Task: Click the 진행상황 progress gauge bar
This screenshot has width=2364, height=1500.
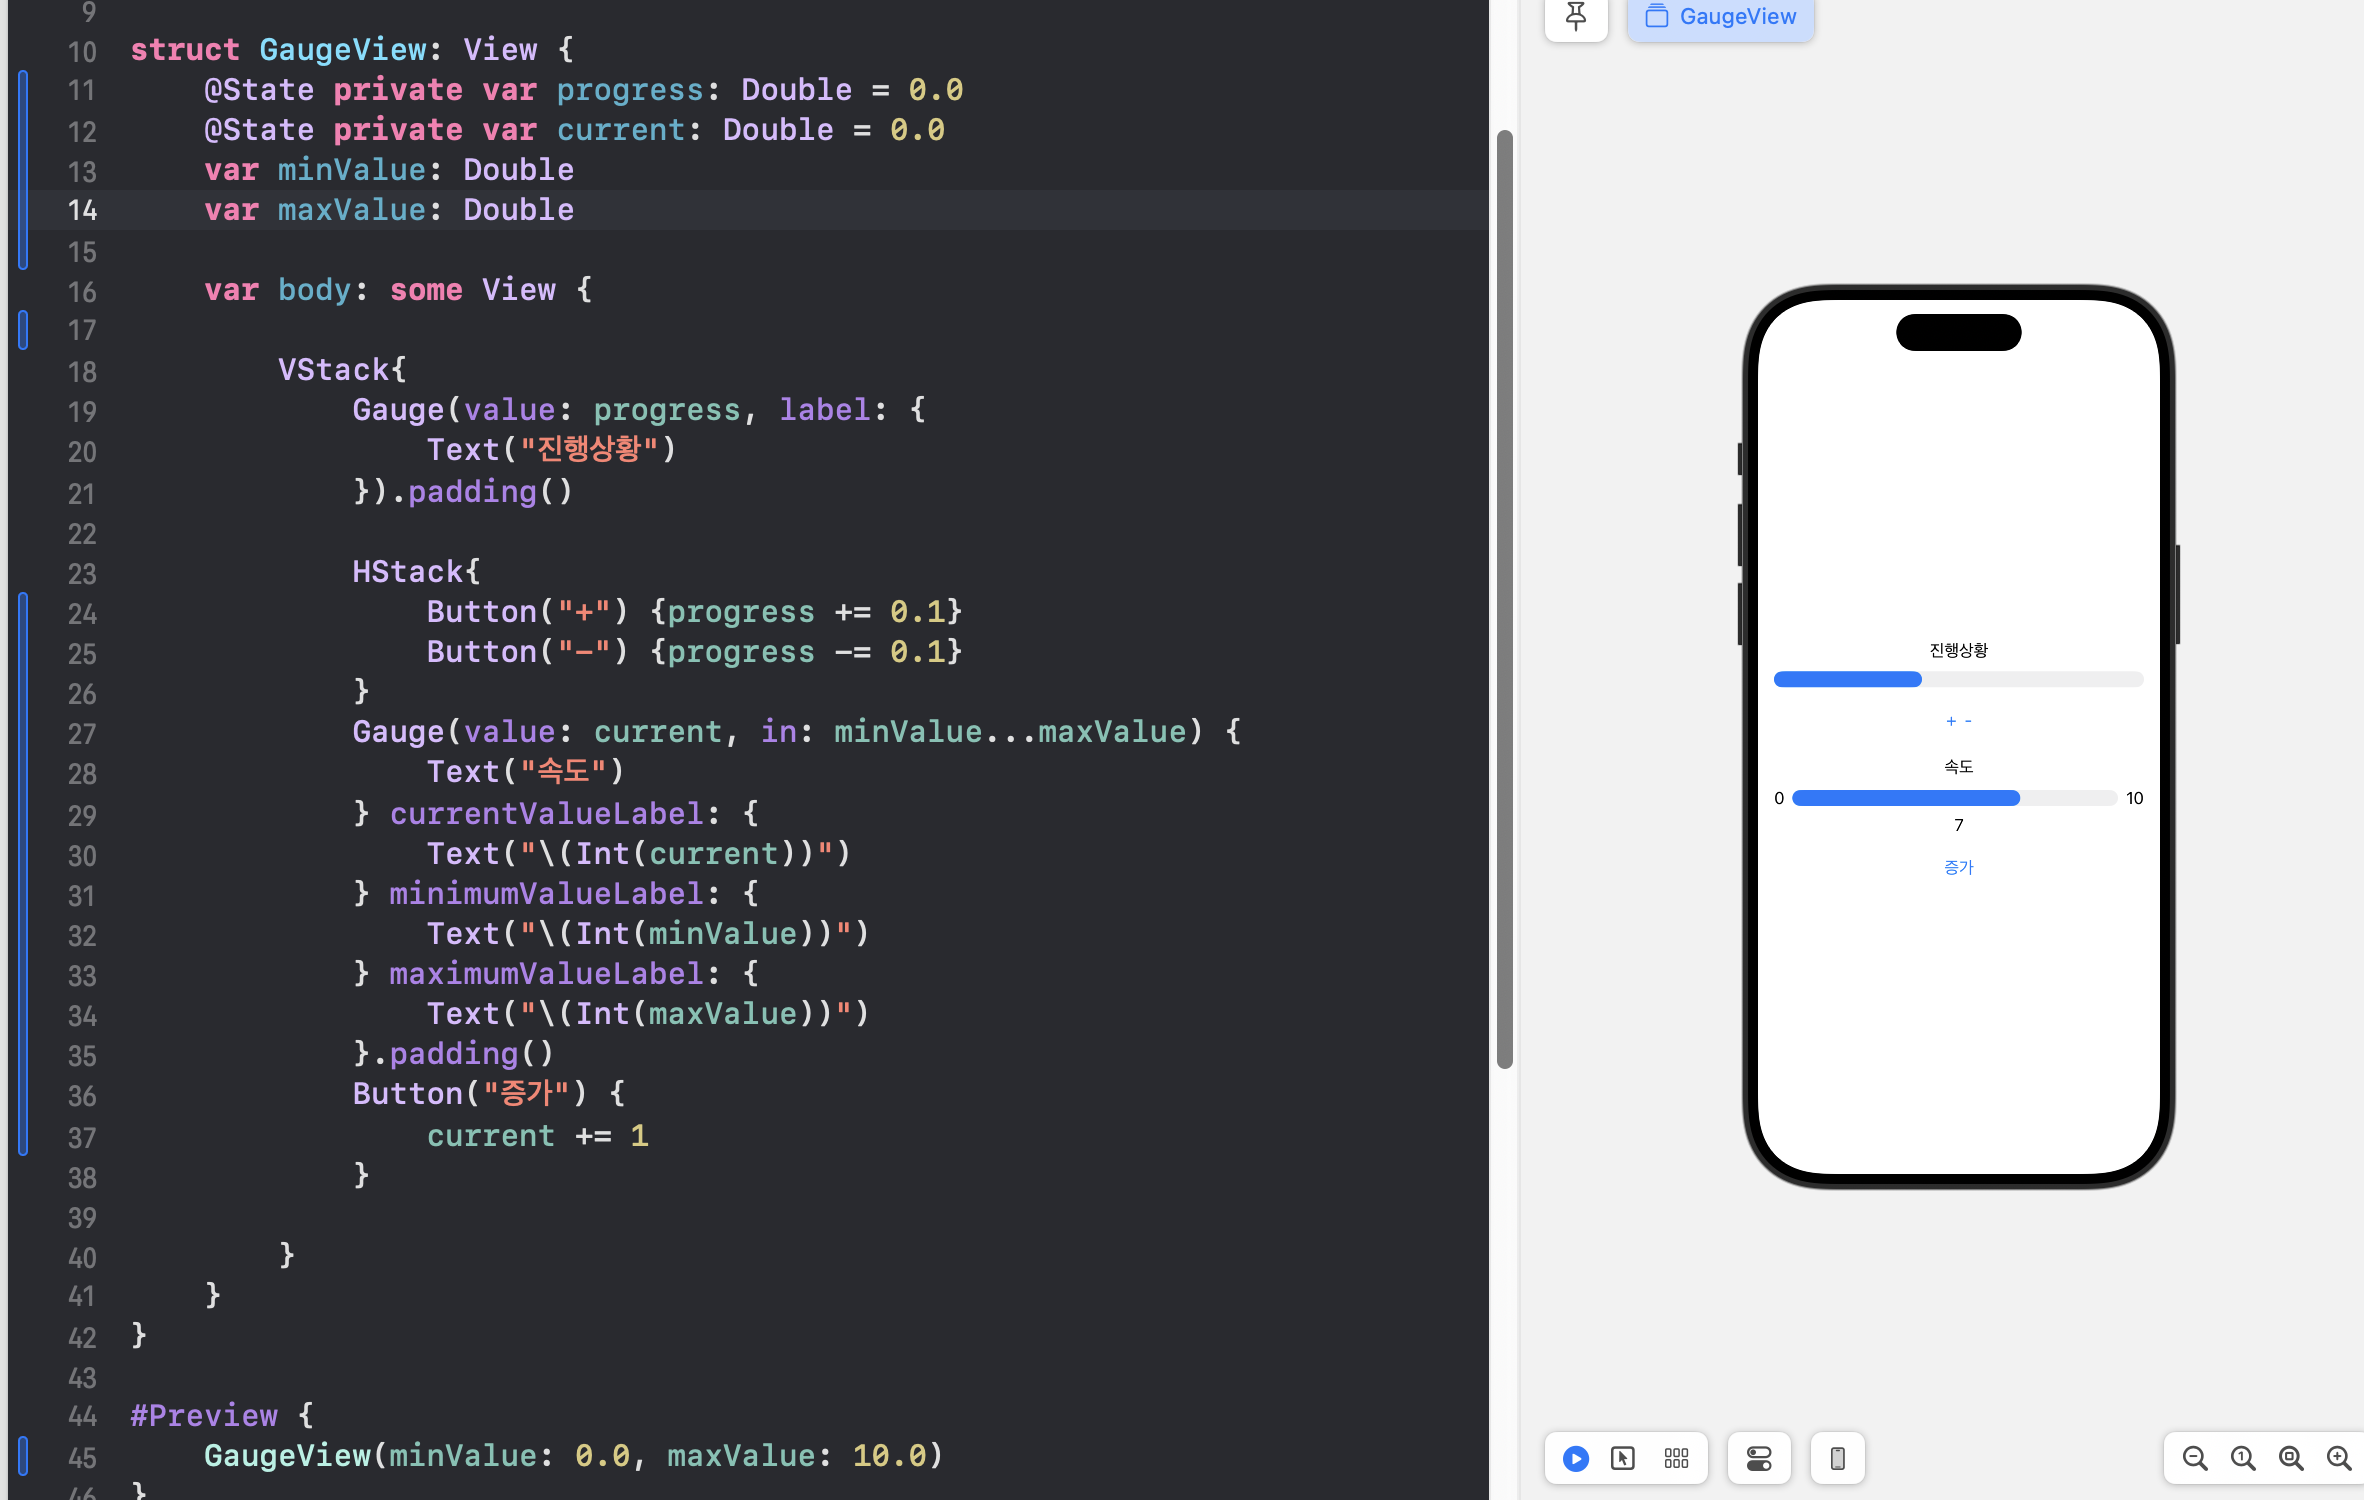Action: tap(1957, 680)
